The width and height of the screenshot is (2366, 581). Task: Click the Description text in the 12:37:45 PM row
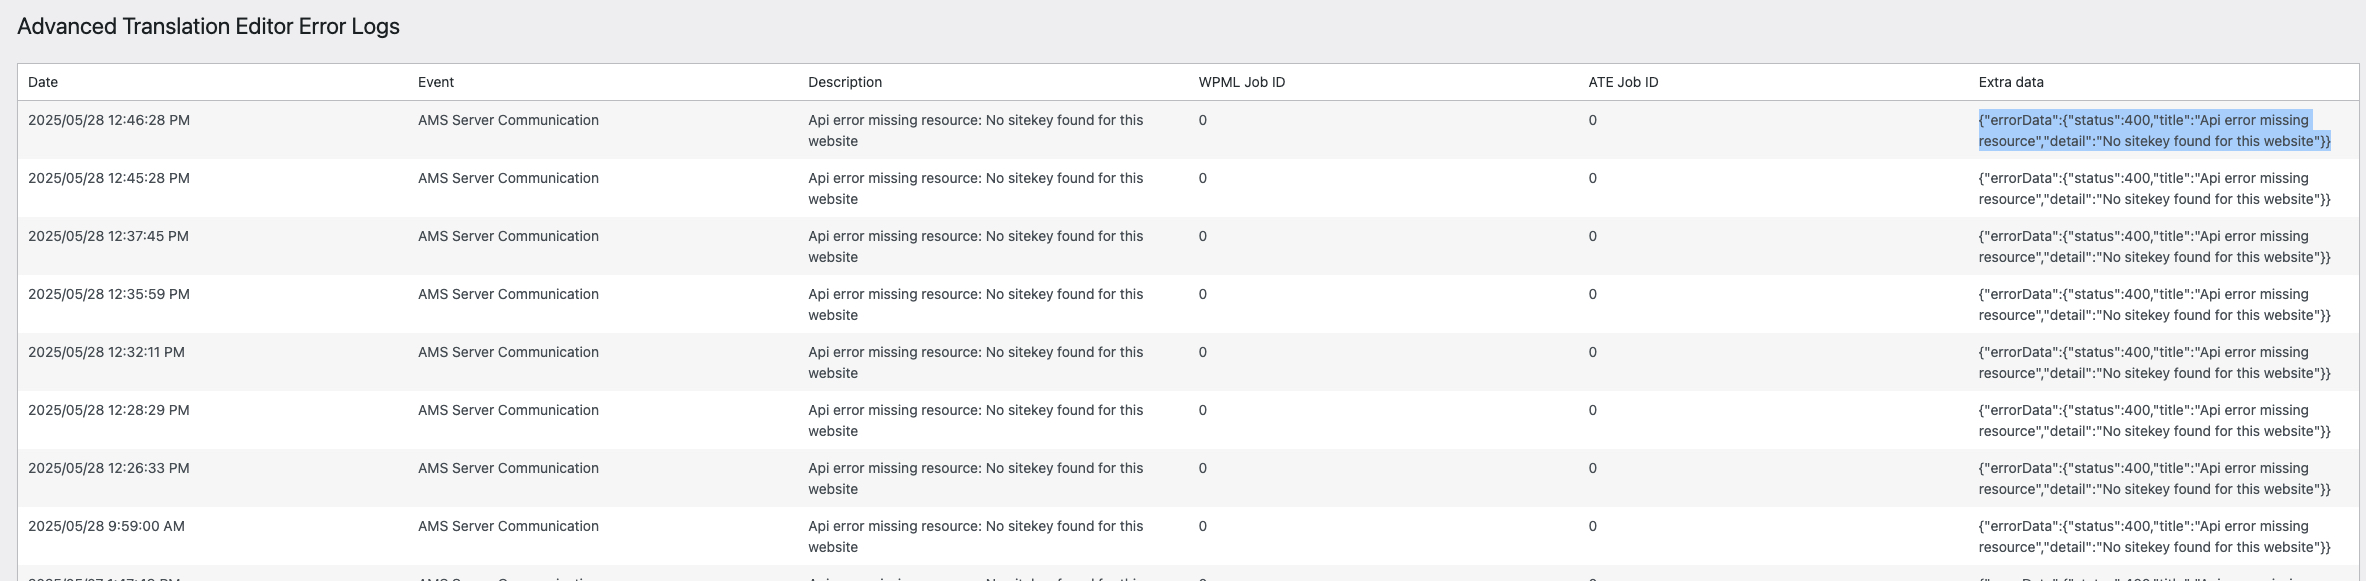[975, 246]
